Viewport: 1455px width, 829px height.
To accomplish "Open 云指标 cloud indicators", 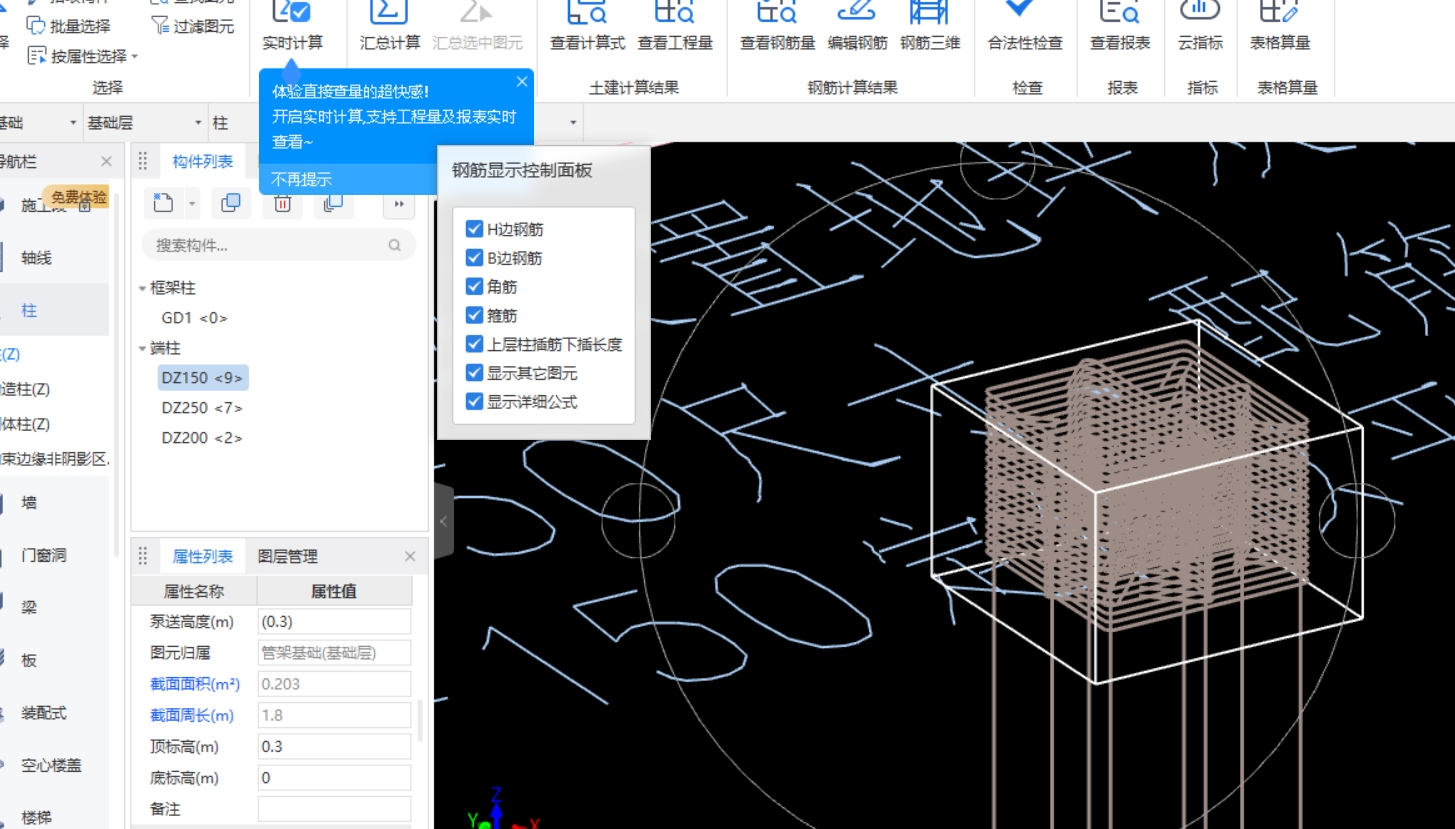I will (x=1200, y=26).
